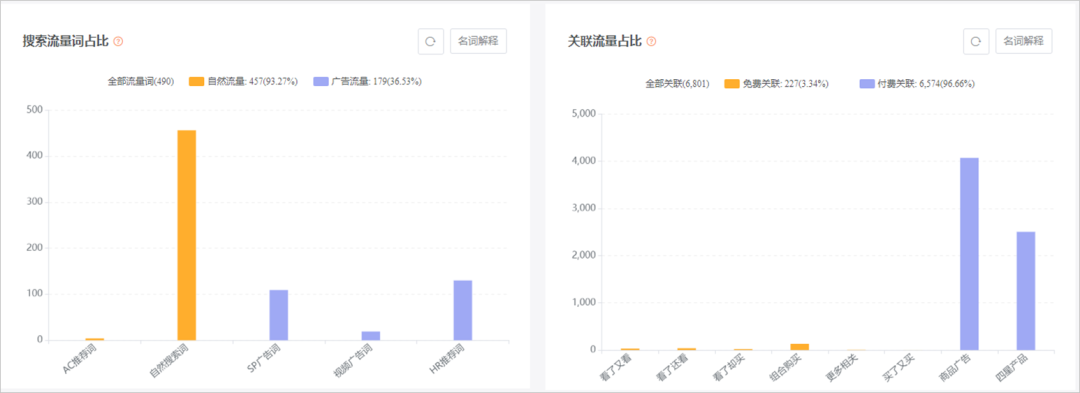1080x393 pixels.
Task: Click the orange 免费关联 legend swatch
Action: pyautogui.click(x=732, y=83)
